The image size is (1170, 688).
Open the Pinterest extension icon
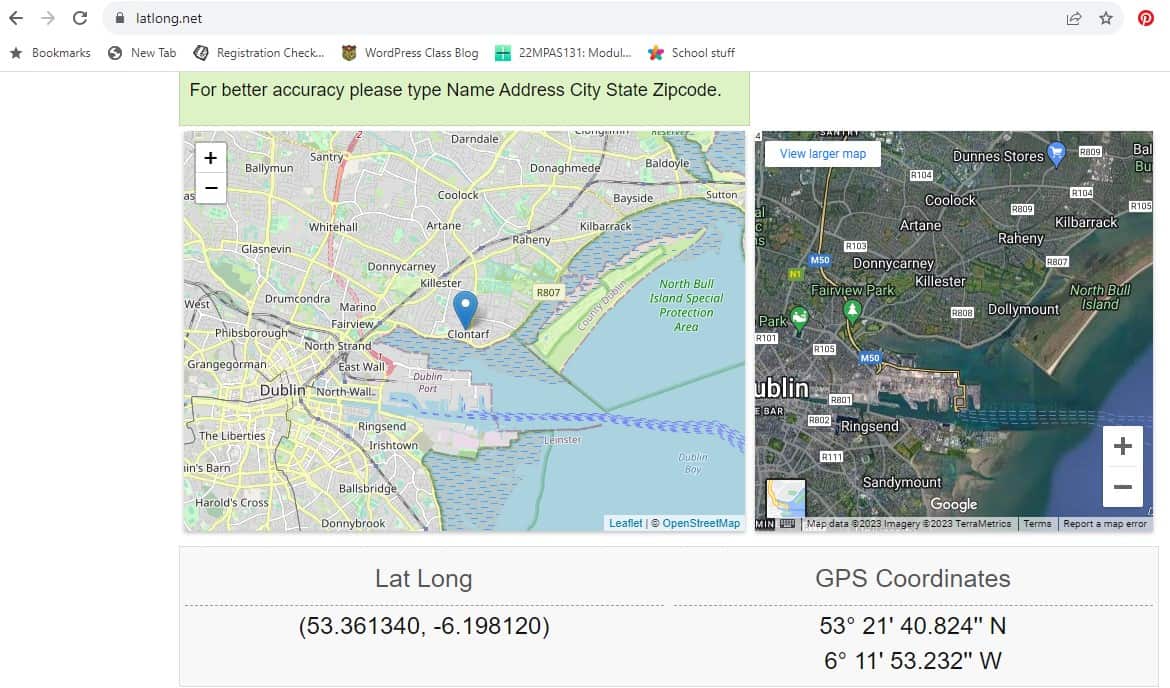(1145, 19)
